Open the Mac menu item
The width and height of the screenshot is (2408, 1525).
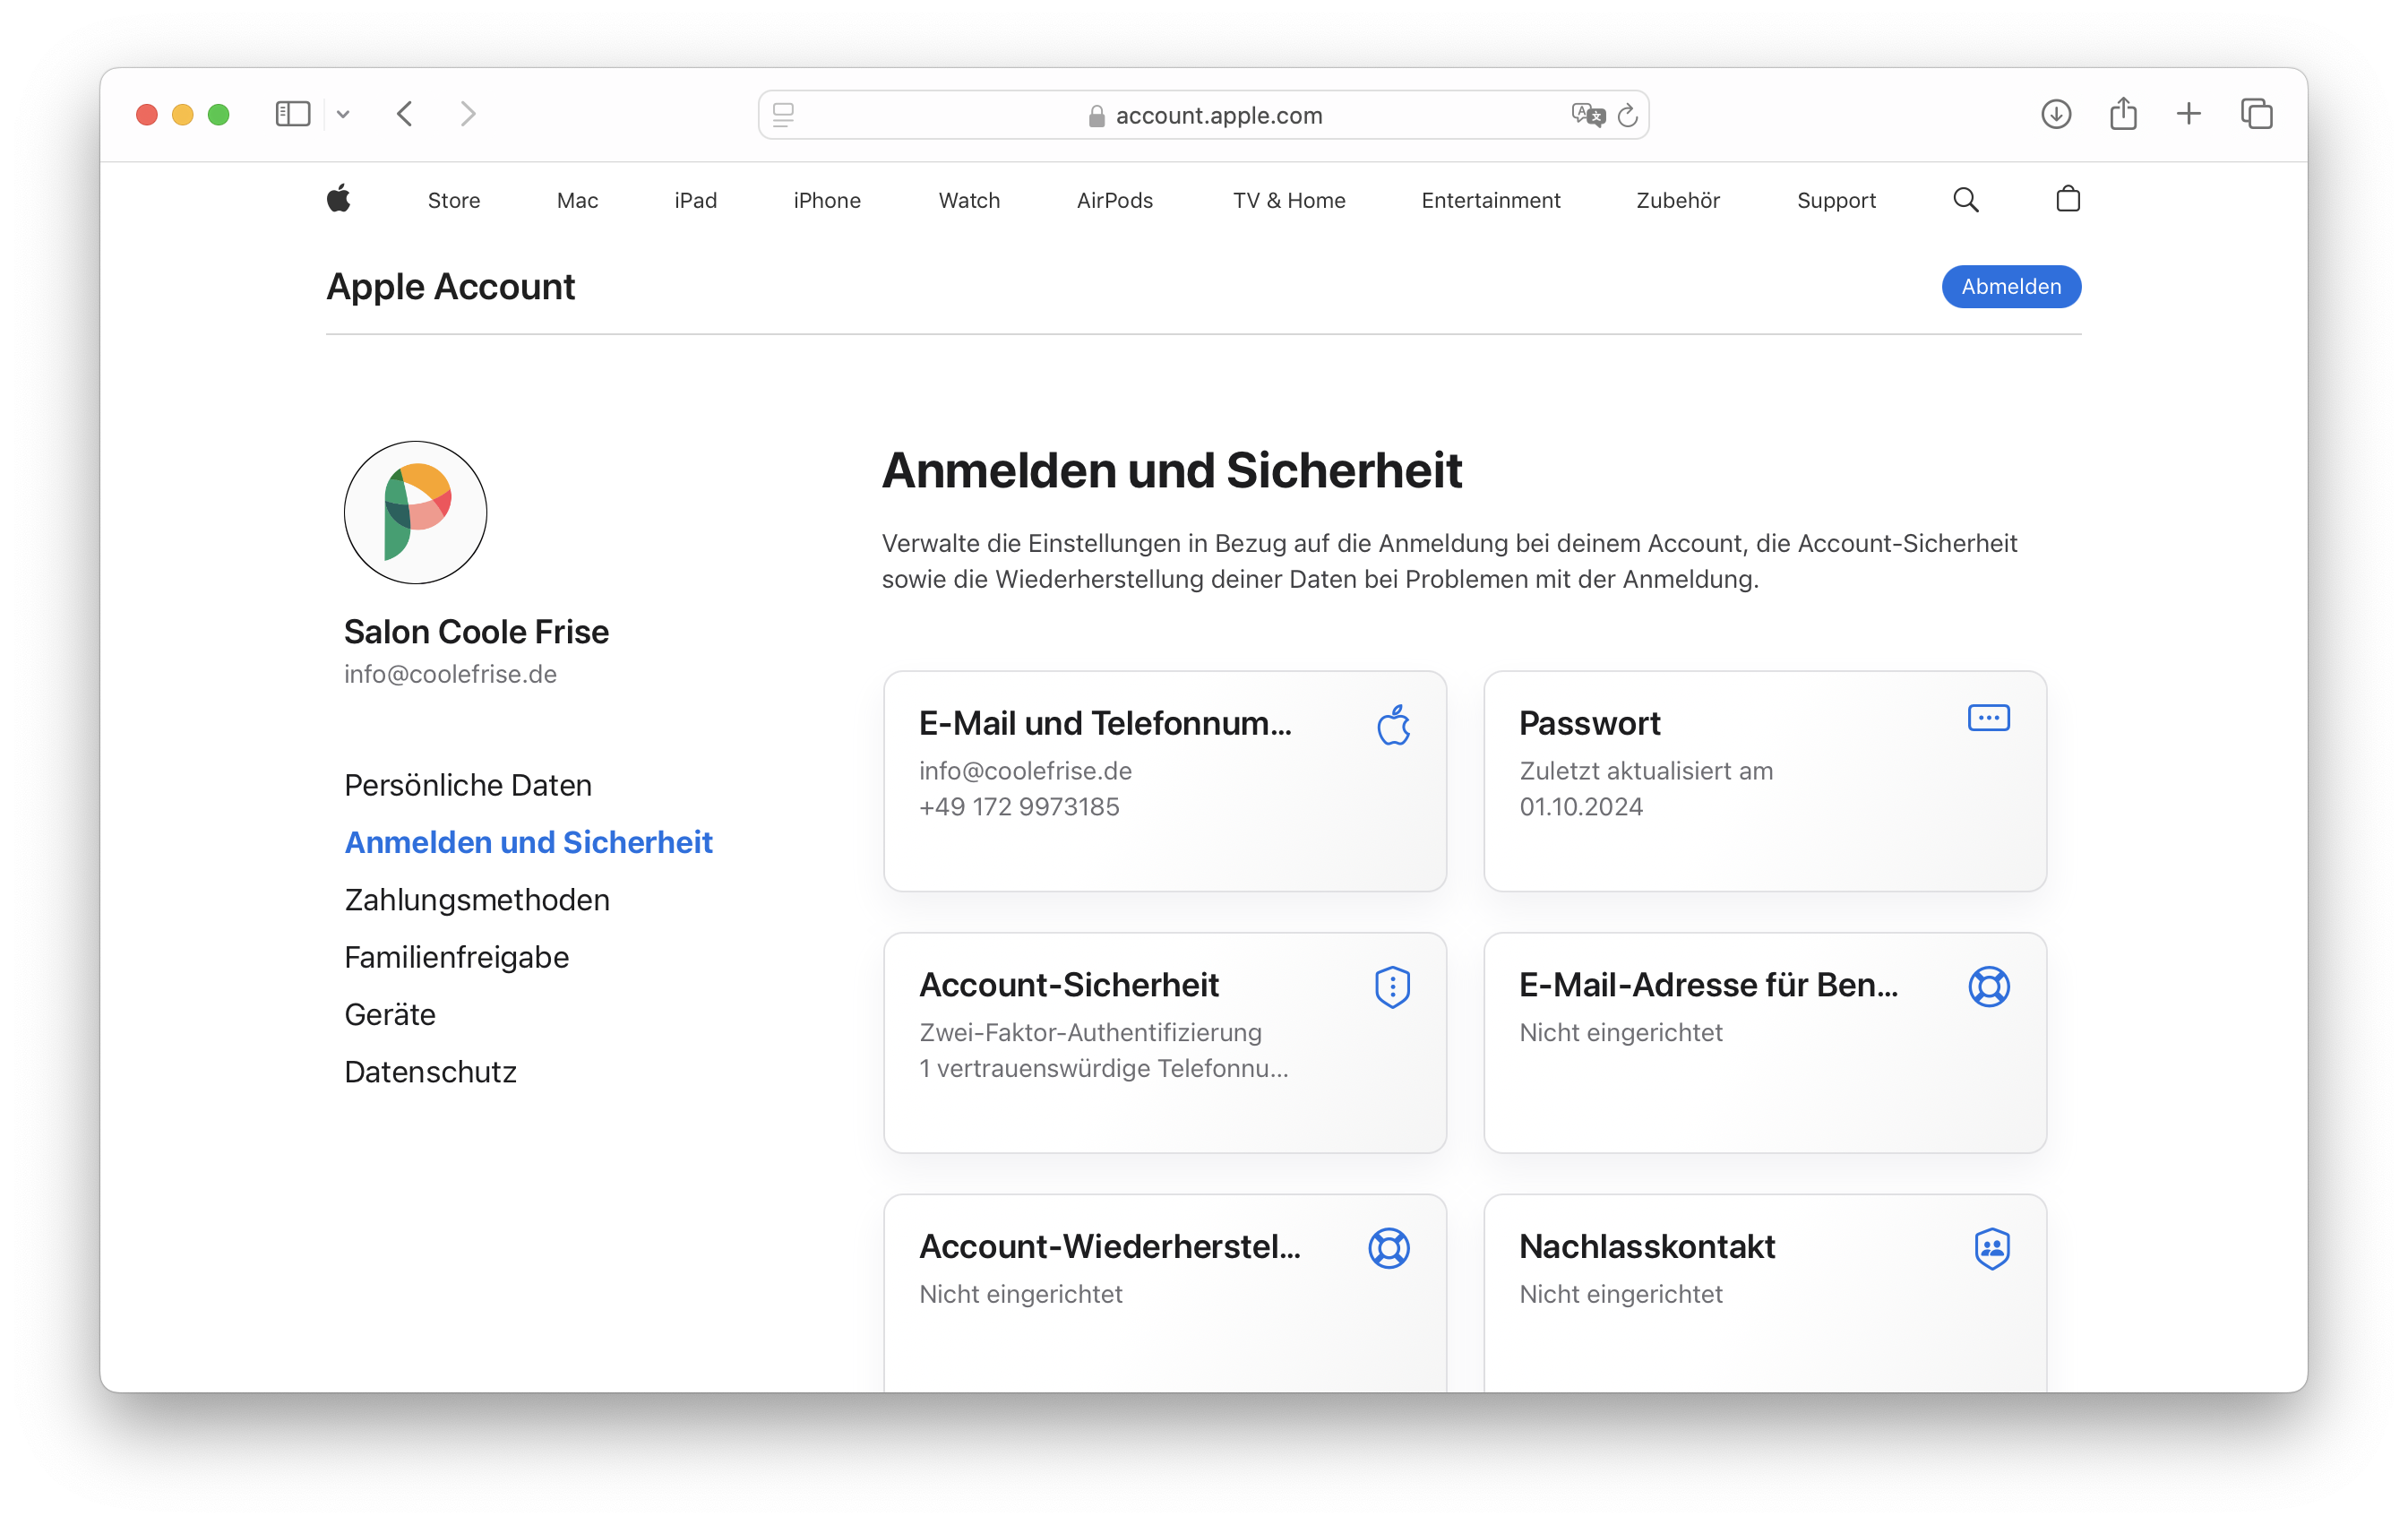[577, 200]
